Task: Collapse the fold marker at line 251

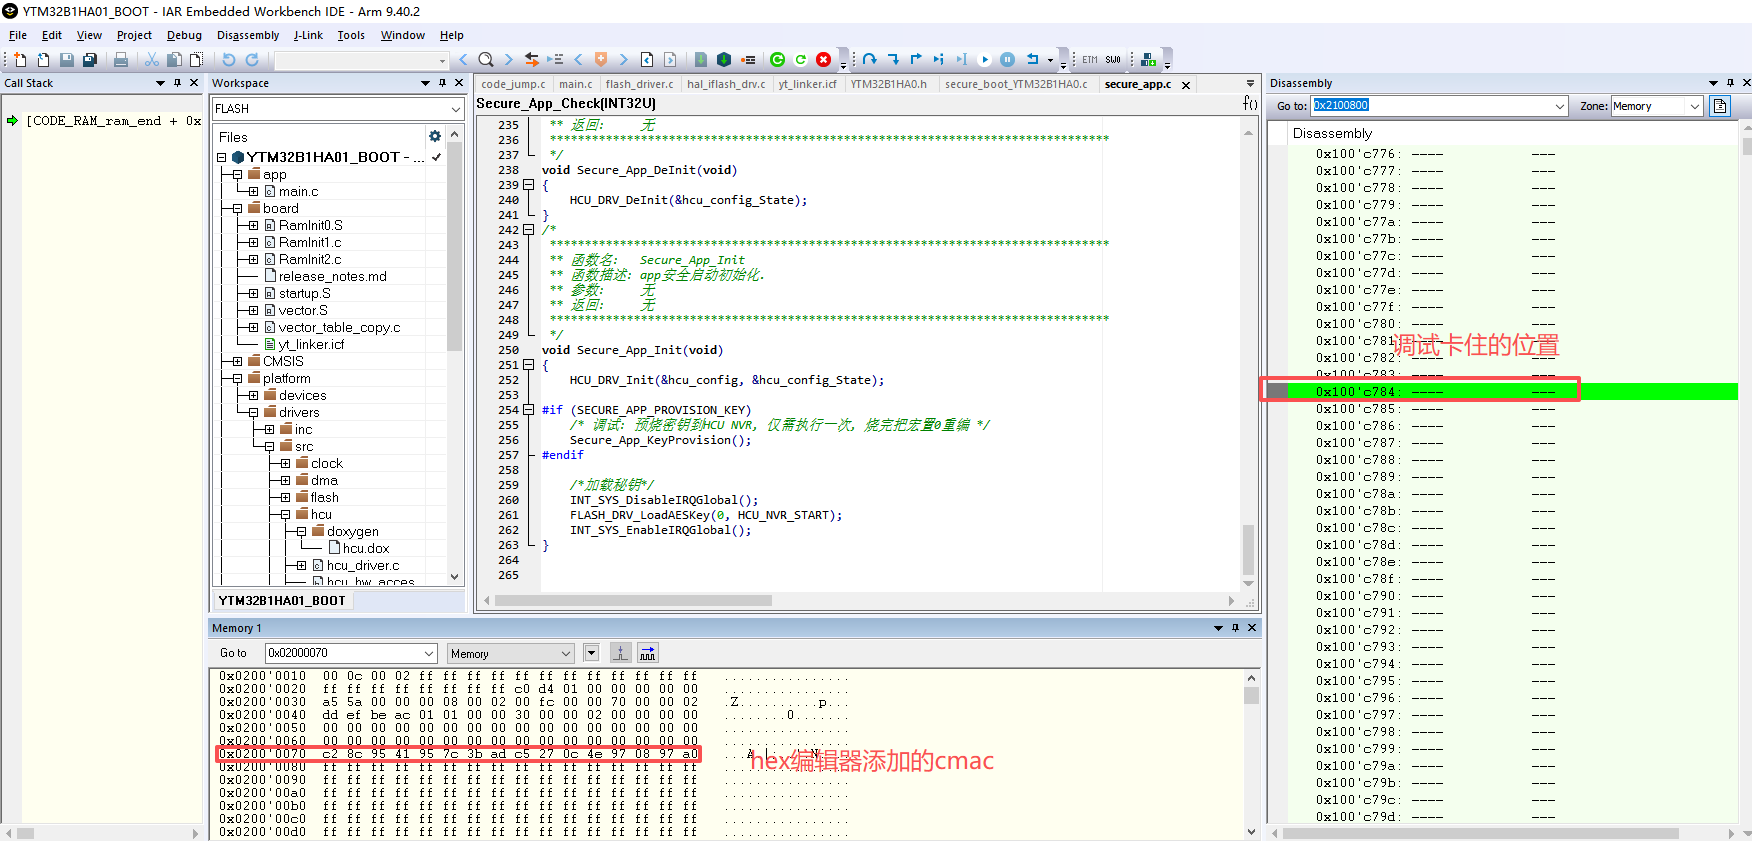Action: (x=529, y=365)
